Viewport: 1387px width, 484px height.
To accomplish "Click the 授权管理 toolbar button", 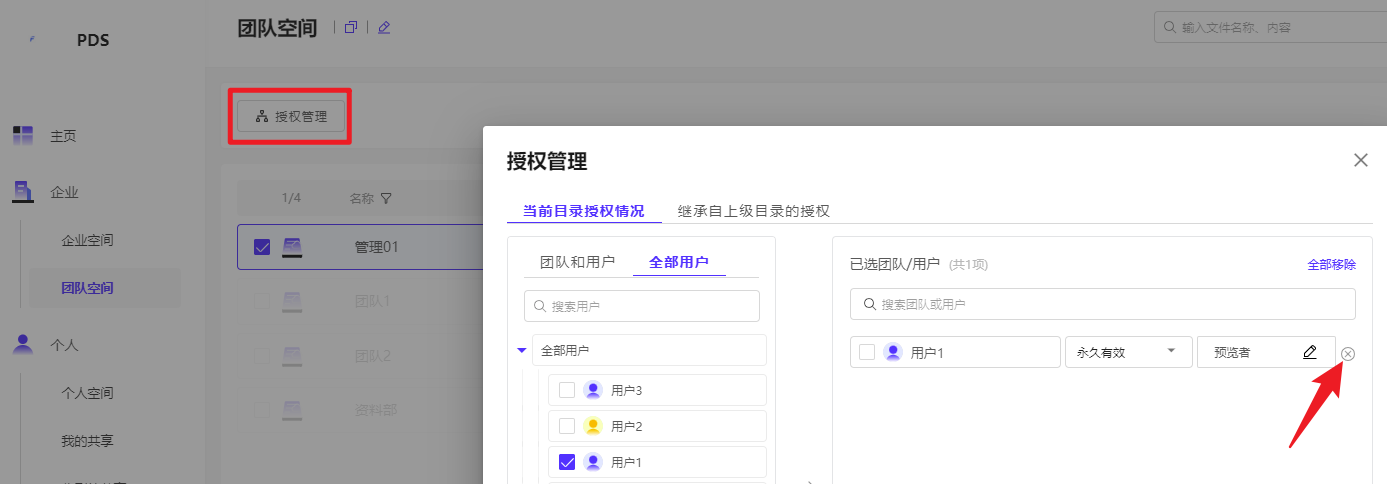I will [291, 116].
